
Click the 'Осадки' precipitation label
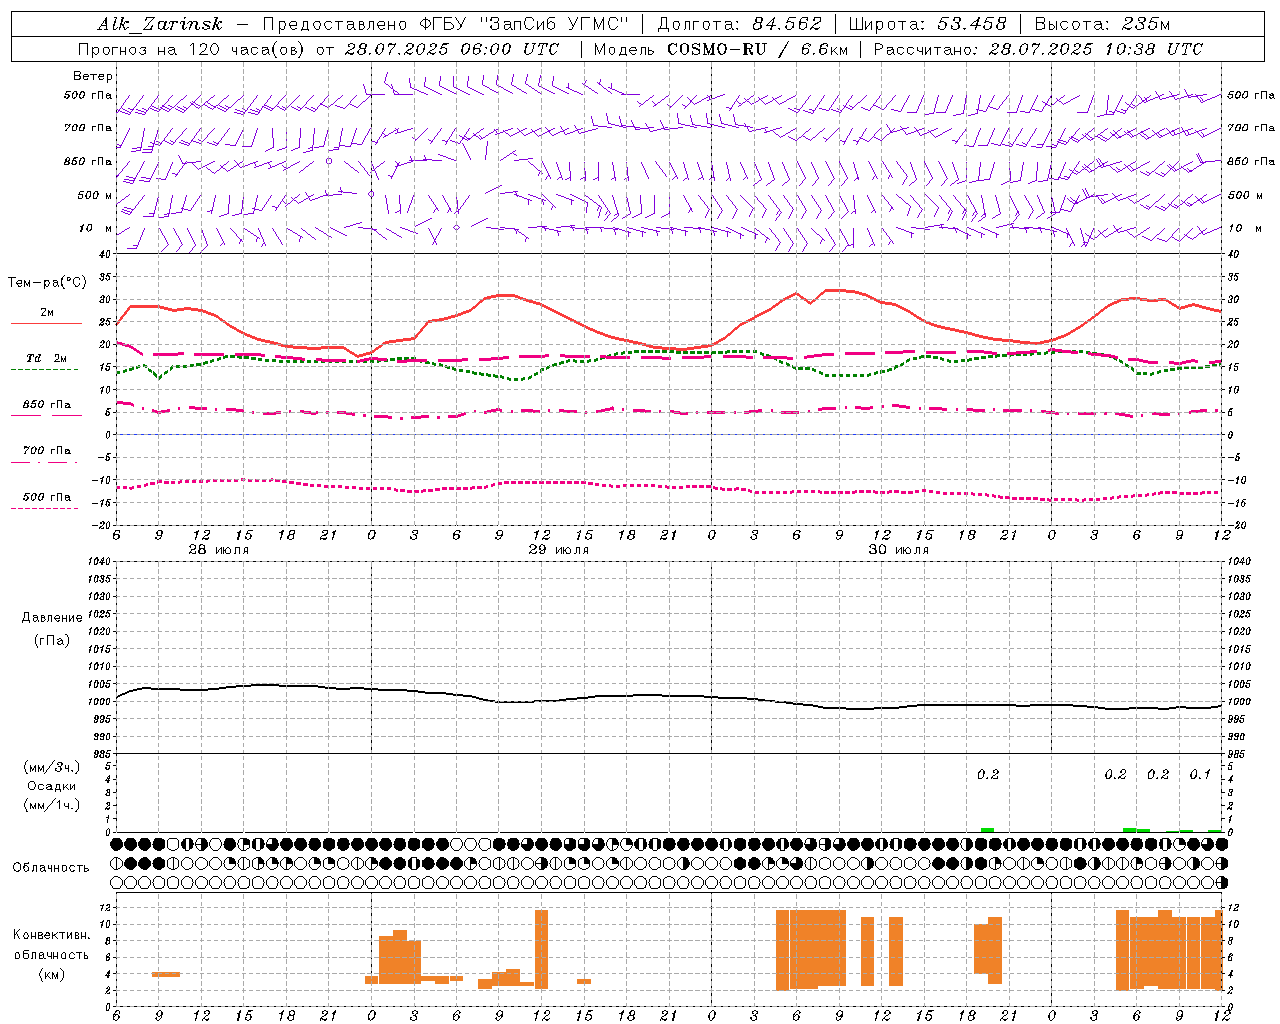[x=52, y=786]
